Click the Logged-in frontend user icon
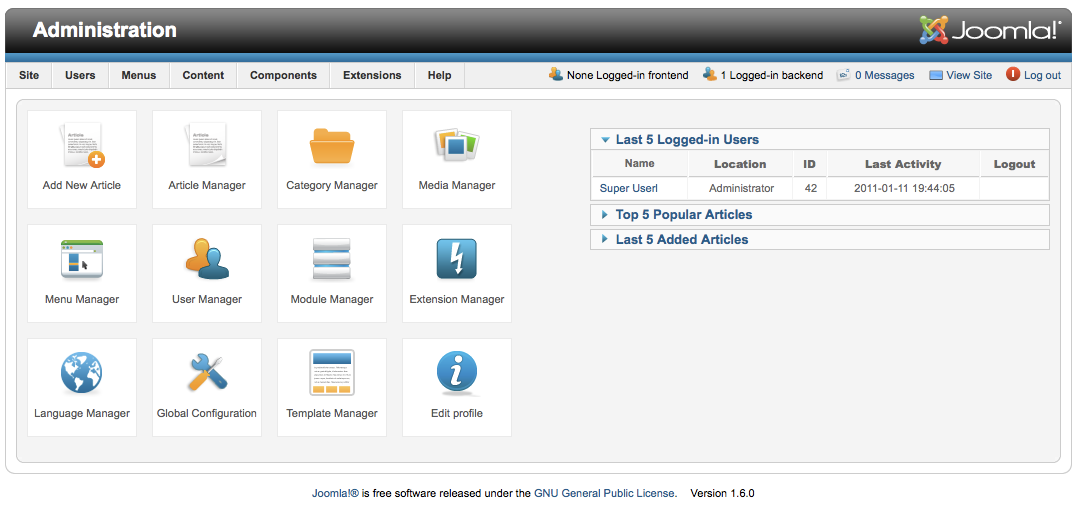The width and height of the screenshot is (1078, 509). (556, 74)
